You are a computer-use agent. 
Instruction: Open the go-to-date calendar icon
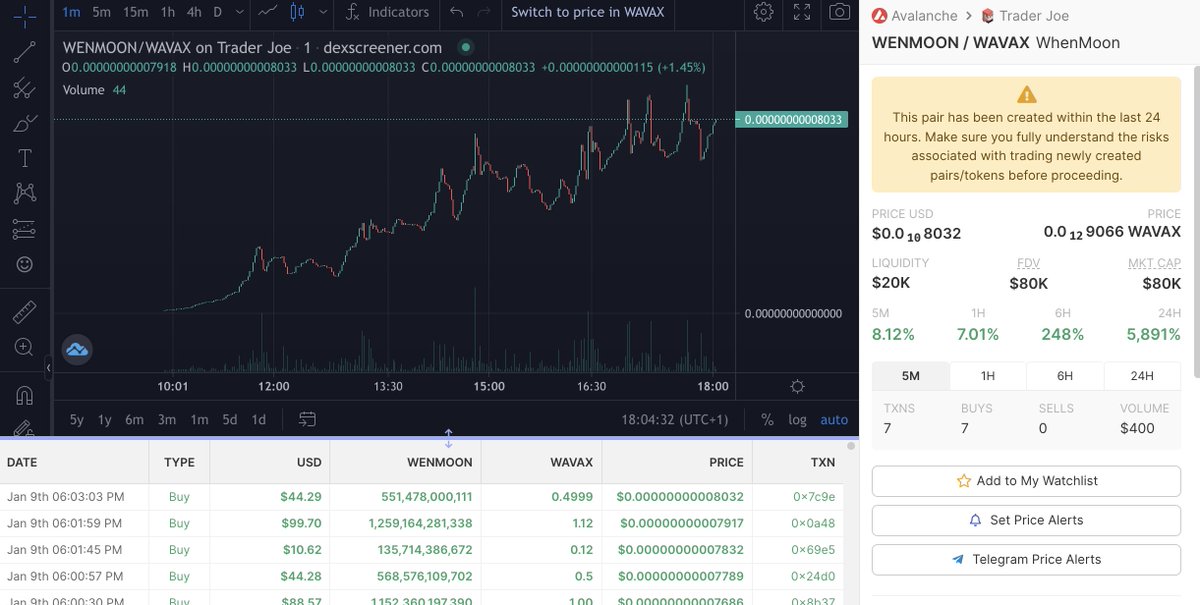tap(307, 419)
